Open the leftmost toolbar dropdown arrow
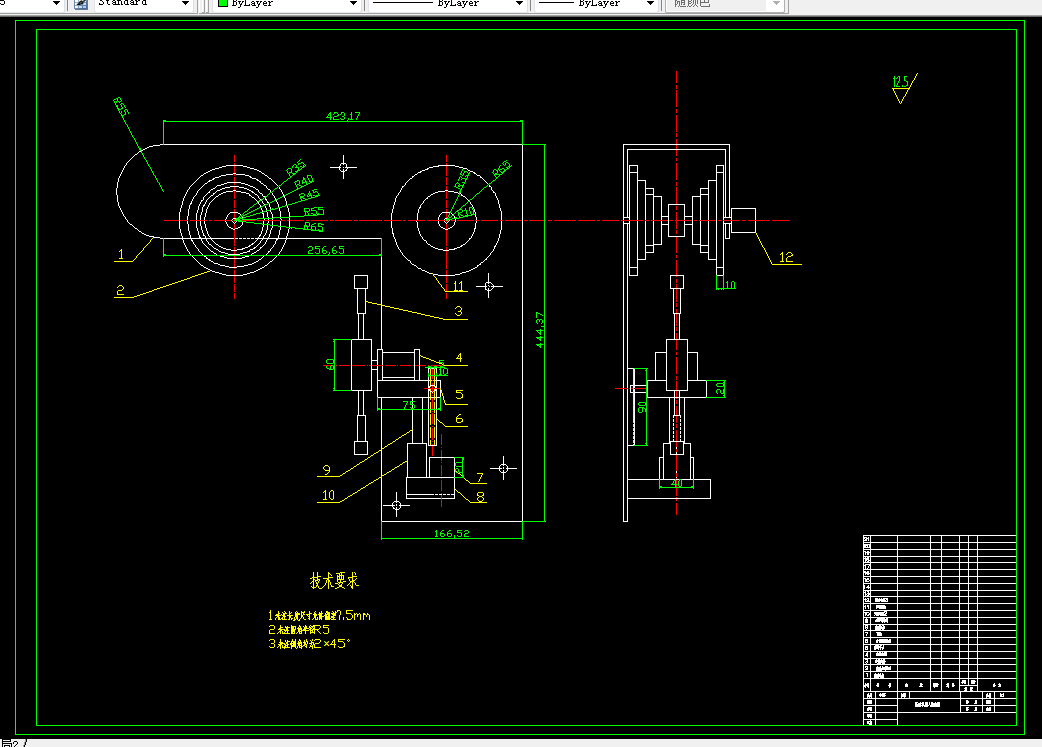 (56, 3)
